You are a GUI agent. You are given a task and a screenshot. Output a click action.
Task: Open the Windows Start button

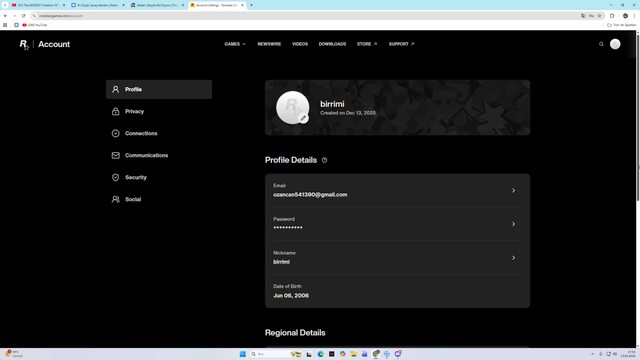point(242,354)
